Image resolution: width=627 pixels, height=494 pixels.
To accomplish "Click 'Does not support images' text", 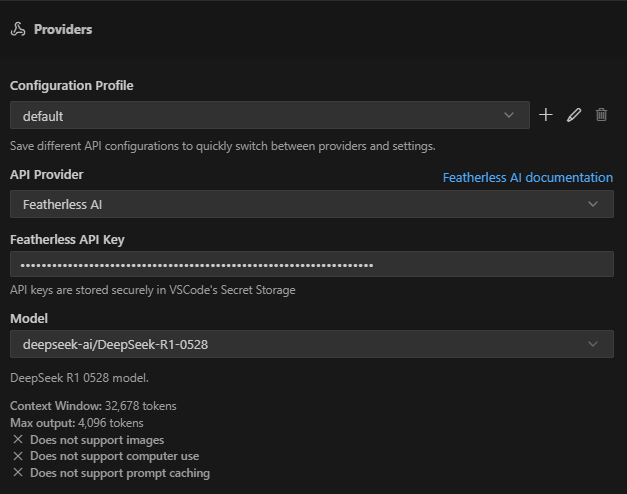I will click(x=97, y=440).
